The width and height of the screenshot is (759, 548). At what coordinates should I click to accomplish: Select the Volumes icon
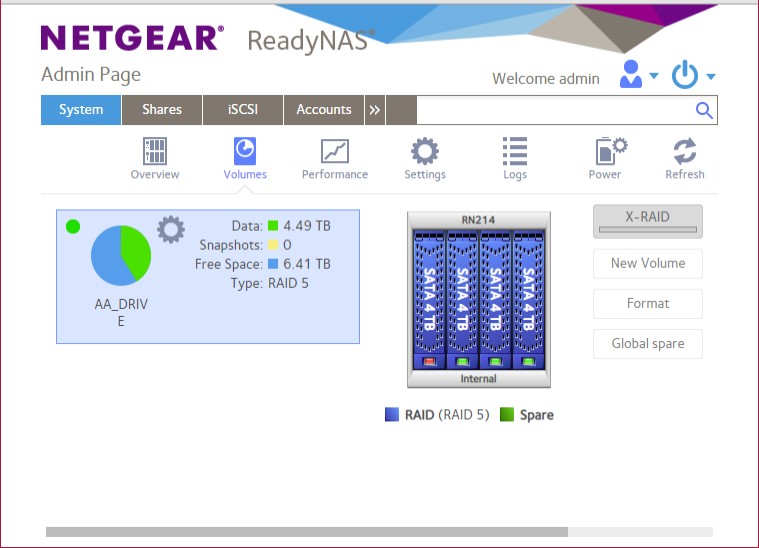[245, 151]
